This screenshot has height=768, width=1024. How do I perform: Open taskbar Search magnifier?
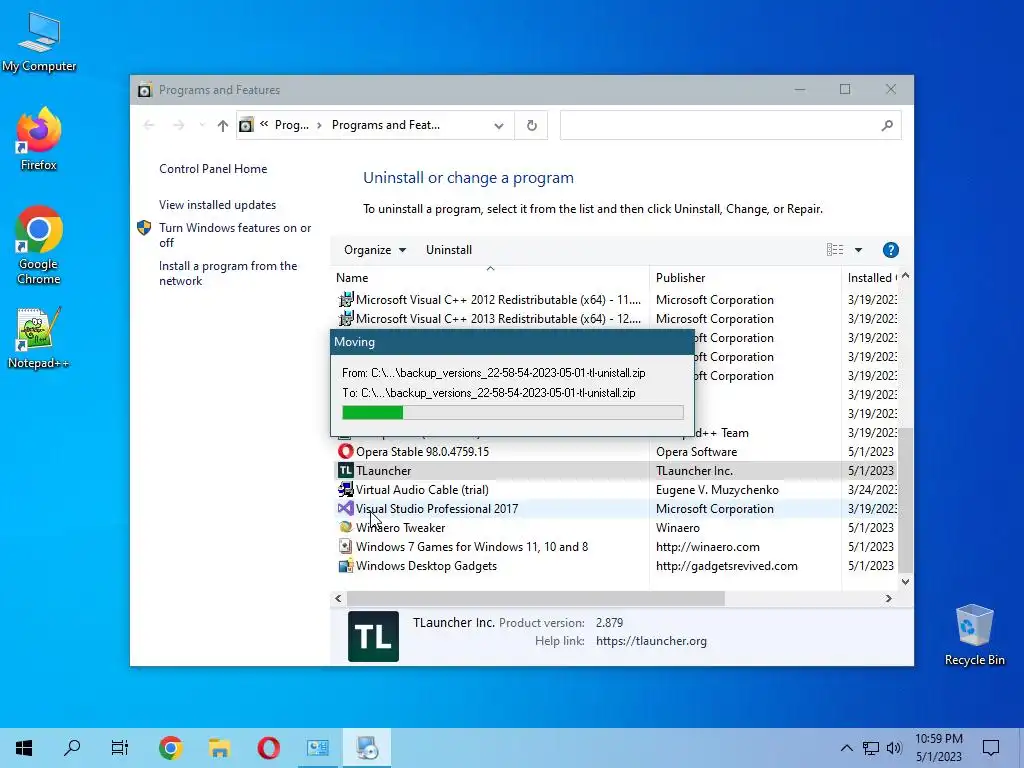[72, 748]
